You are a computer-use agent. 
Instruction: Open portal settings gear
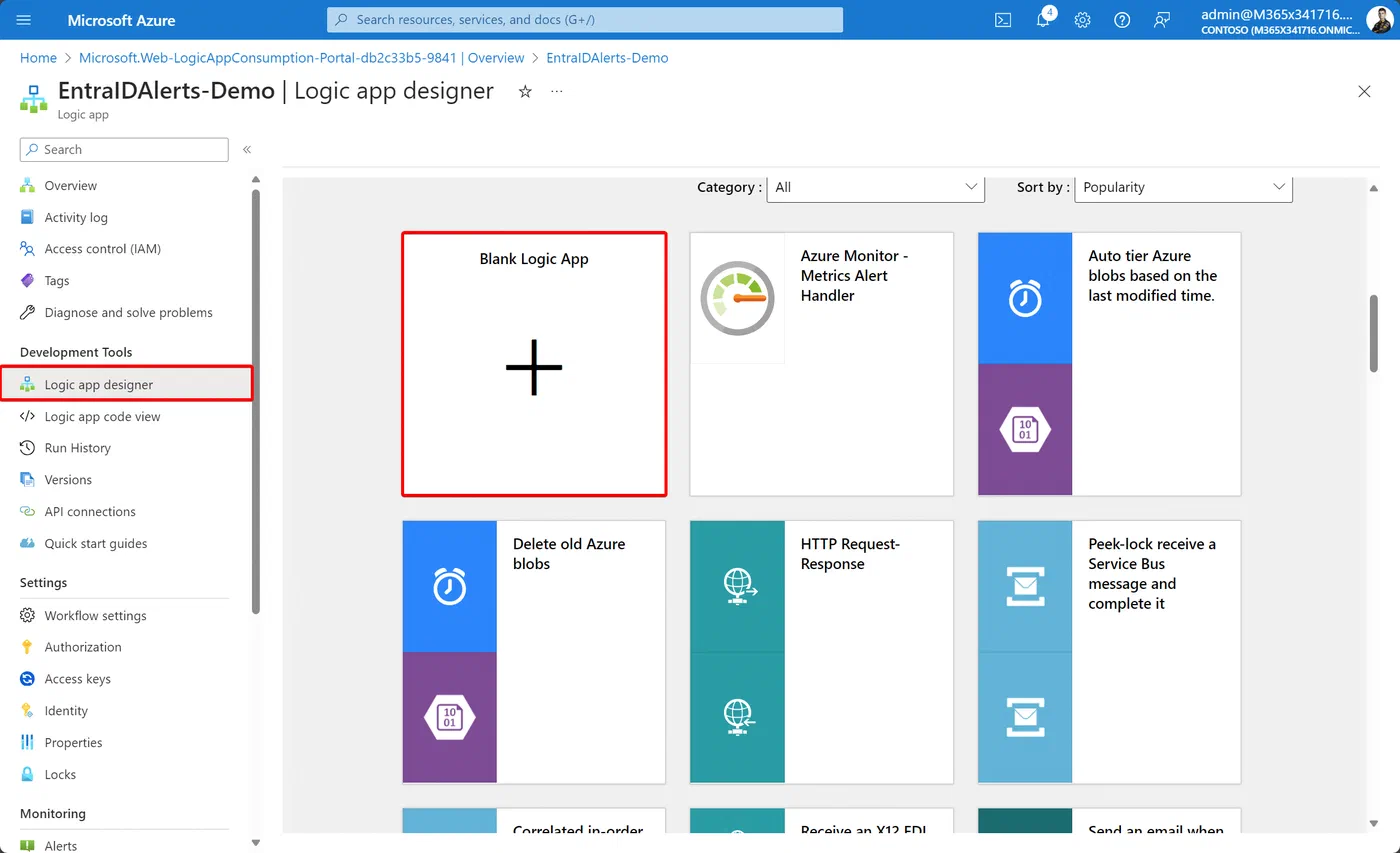(x=1082, y=20)
